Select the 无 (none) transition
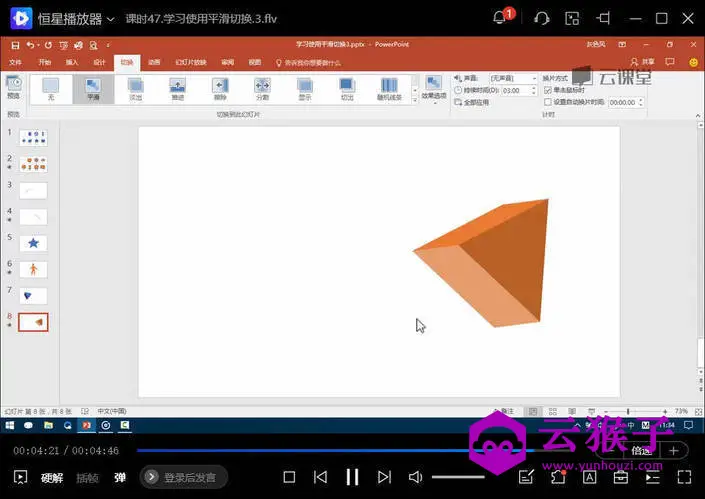Image resolution: width=705 pixels, height=499 pixels. pyautogui.click(x=50, y=89)
